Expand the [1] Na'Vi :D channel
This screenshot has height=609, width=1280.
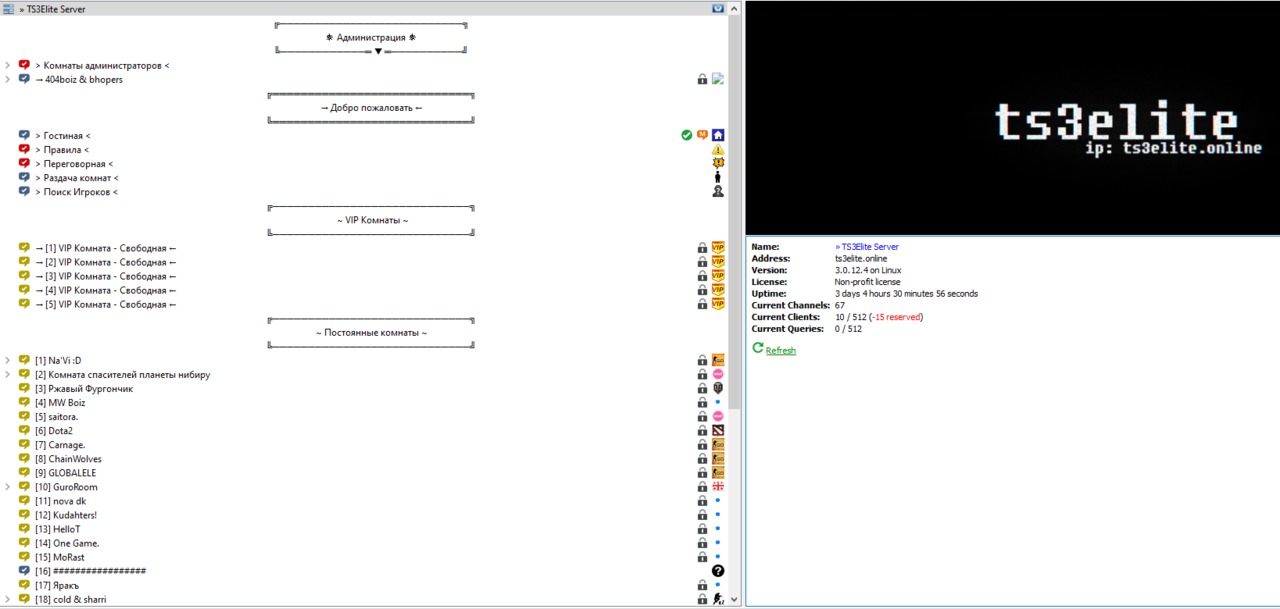tap(8, 361)
